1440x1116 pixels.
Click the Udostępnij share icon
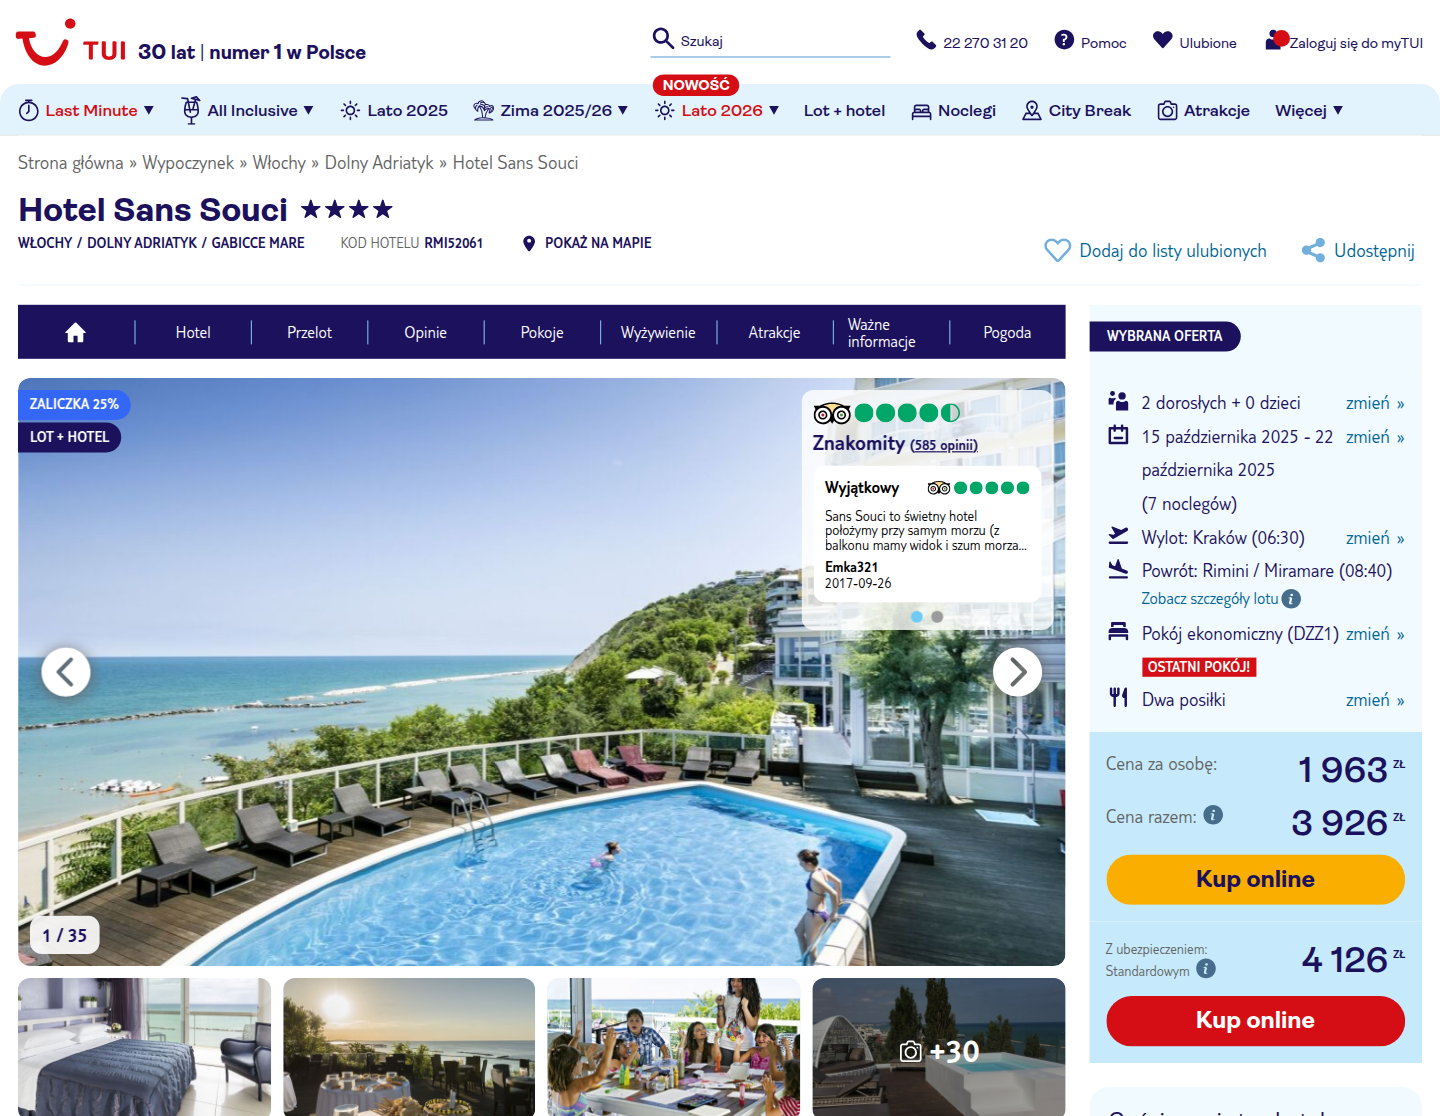[x=1313, y=251]
